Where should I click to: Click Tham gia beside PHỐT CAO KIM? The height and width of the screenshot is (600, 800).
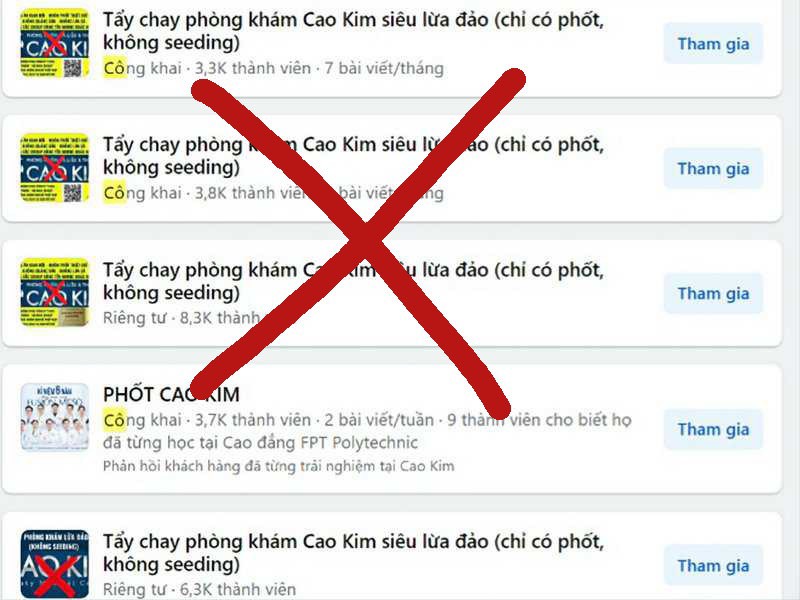point(713,430)
